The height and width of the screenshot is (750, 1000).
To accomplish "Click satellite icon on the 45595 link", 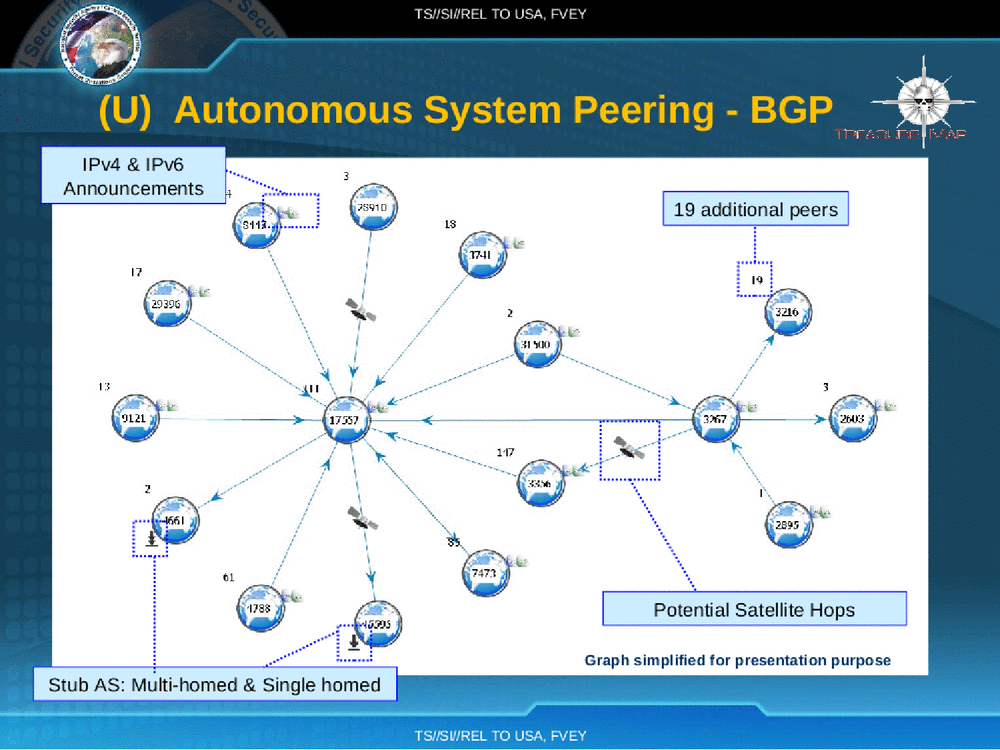I will coord(362,517).
